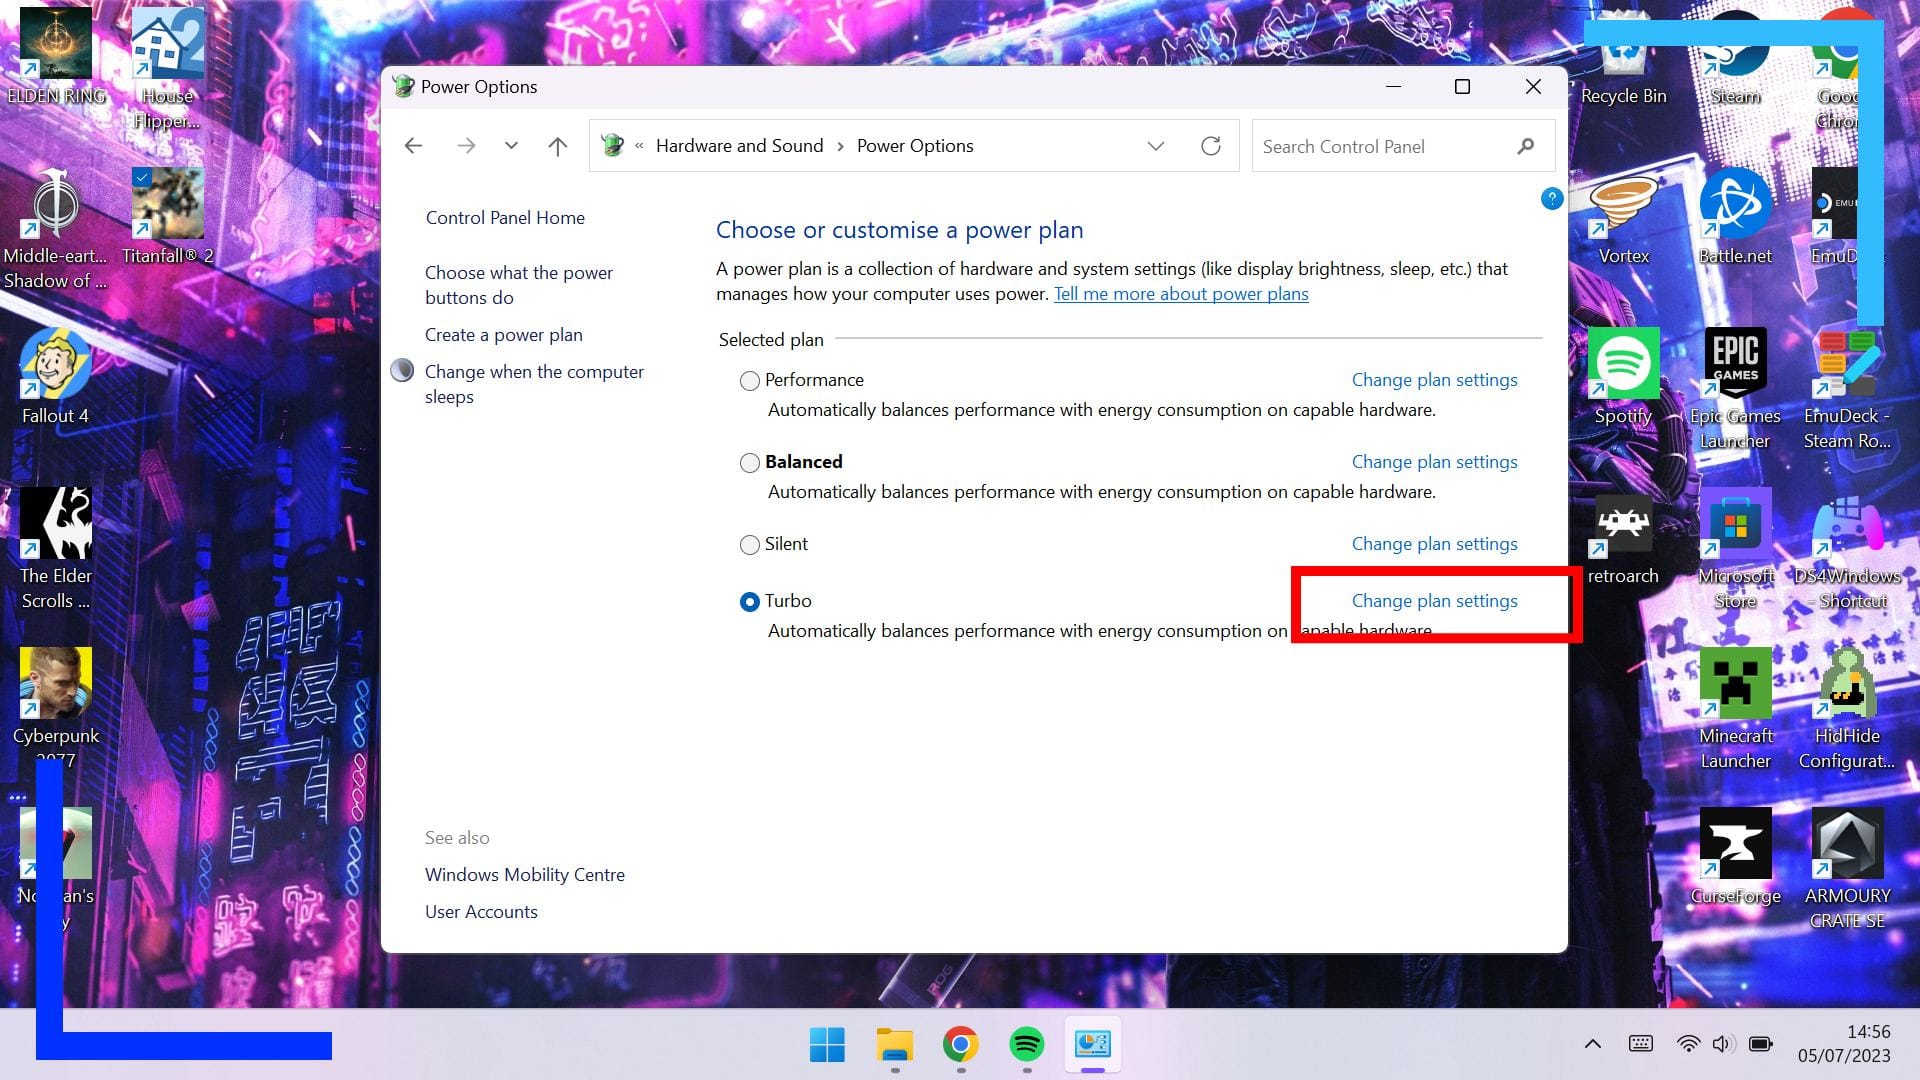Open Control Panel Home
1920x1080 pixels.
[505, 218]
